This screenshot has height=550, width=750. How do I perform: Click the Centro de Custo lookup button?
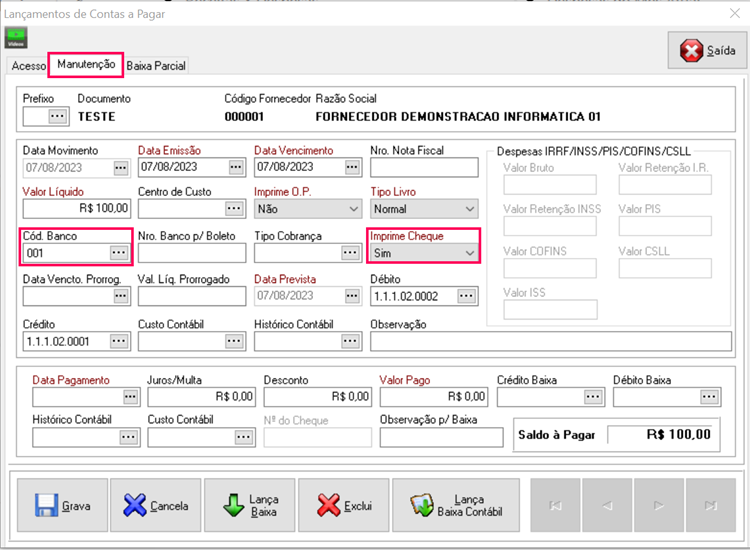(236, 209)
